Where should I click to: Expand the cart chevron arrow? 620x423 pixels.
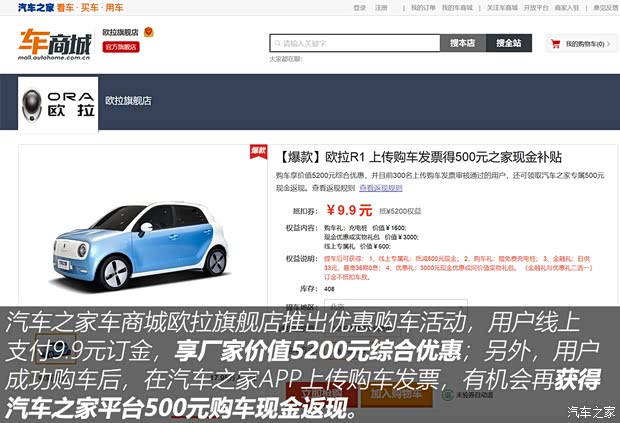[609, 44]
